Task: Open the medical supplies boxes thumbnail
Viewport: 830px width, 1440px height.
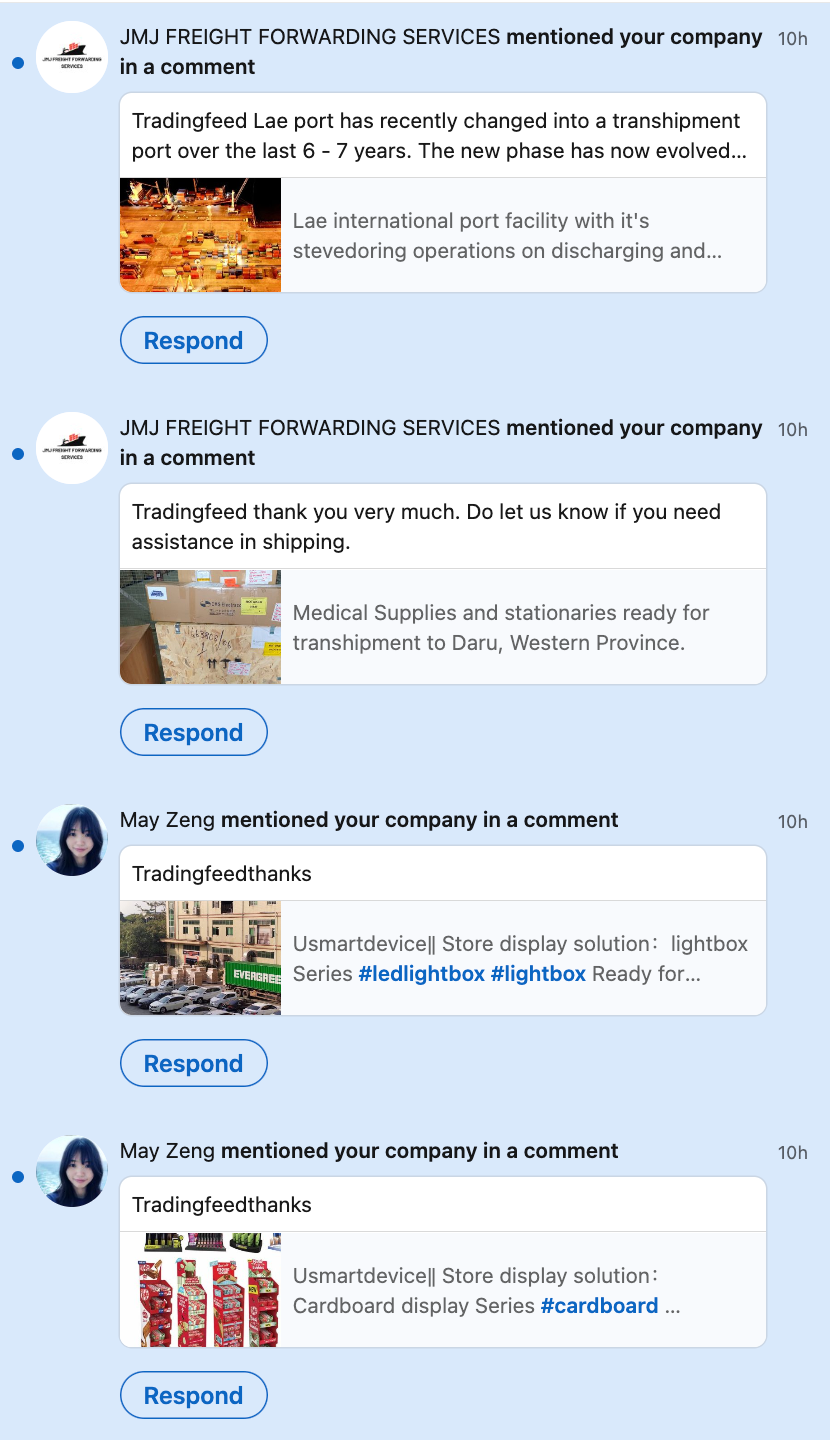Action: [200, 627]
